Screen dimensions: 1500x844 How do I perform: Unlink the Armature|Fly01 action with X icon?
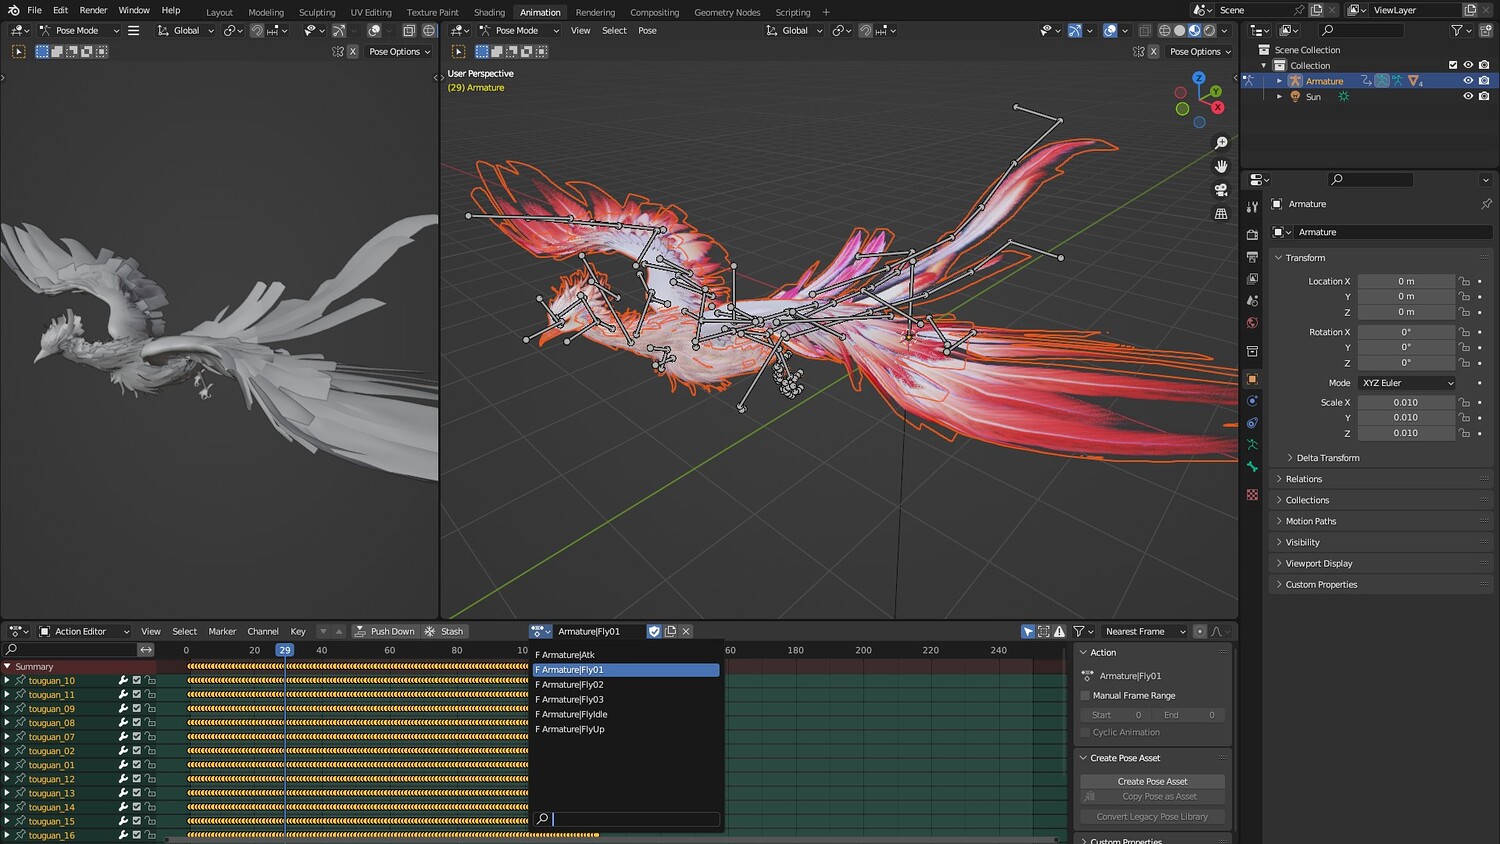(686, 632)
